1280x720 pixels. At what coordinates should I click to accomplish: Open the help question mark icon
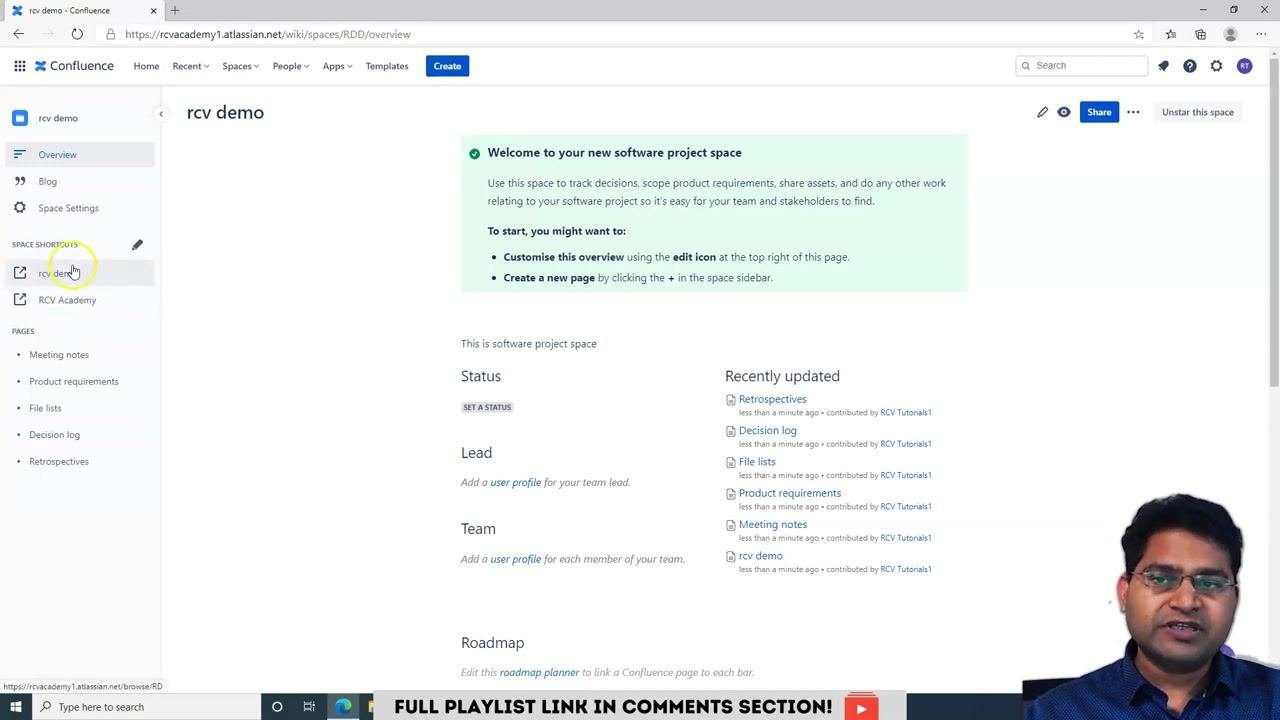pos(1190,66)
